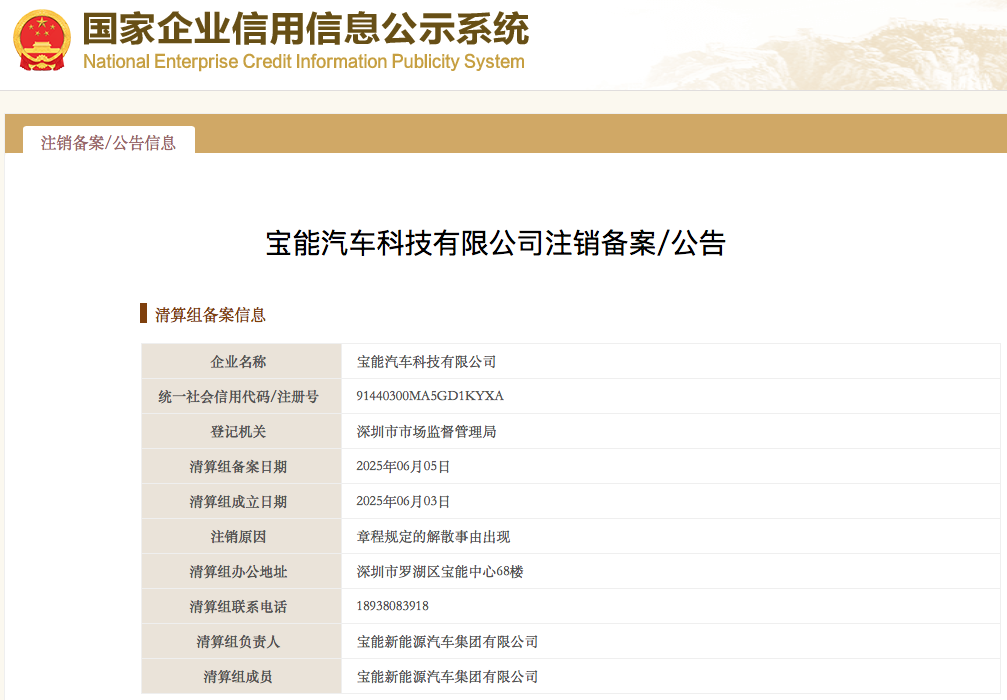Select credit code 91440300MA5GD1KYXA
Screen dimensions: 1007x700
[x=430, y=396]
